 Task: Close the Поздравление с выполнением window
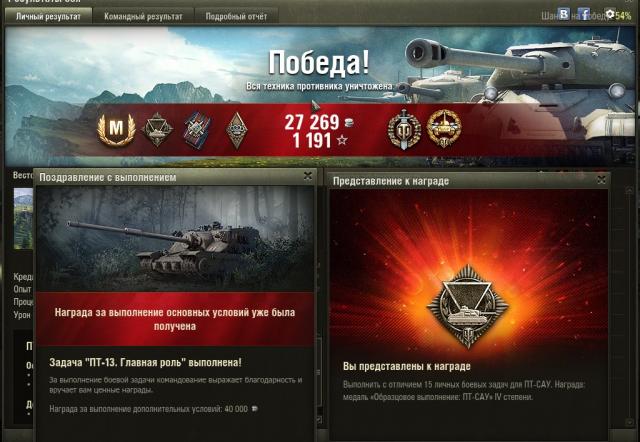point(308,176)
